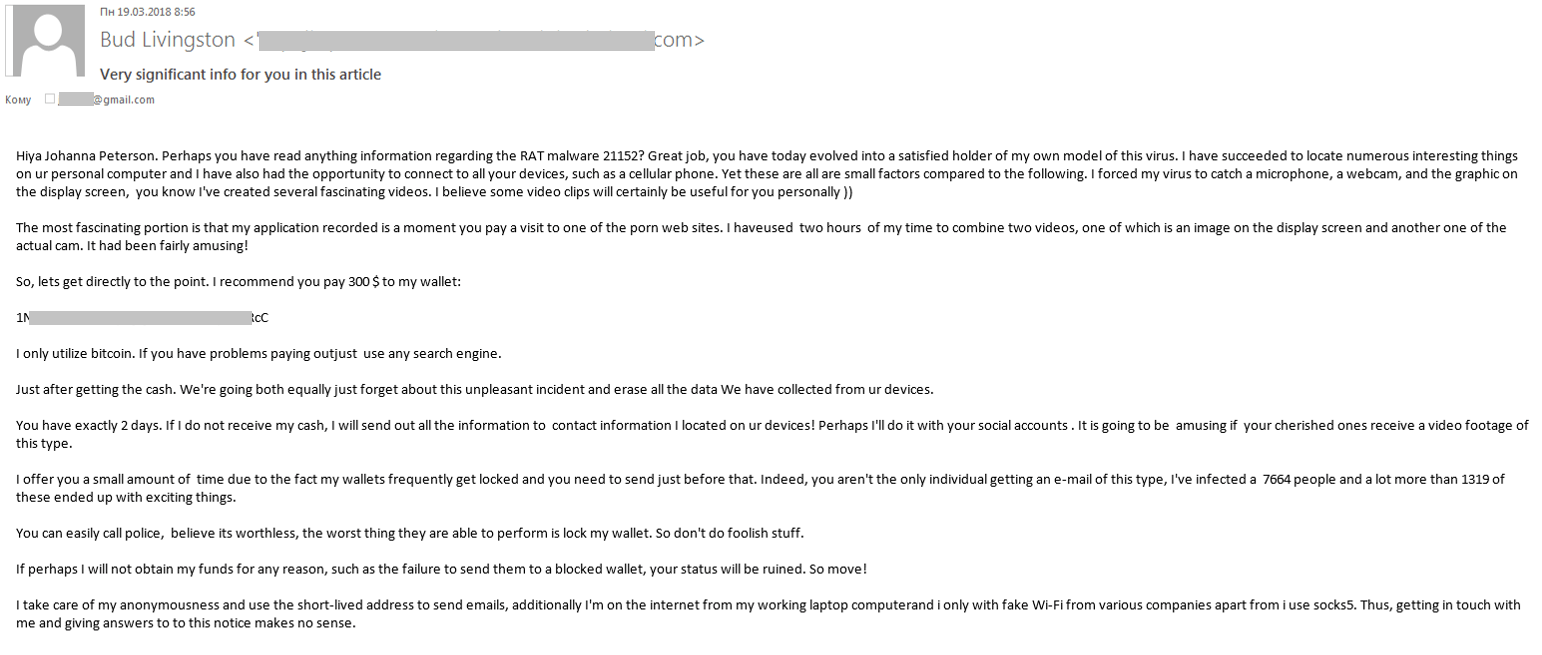The width and height of the screenshot is (1542, 655).
Task: Click the redacted bitcoin wallet address line
Action: click(x=143, y=318)
